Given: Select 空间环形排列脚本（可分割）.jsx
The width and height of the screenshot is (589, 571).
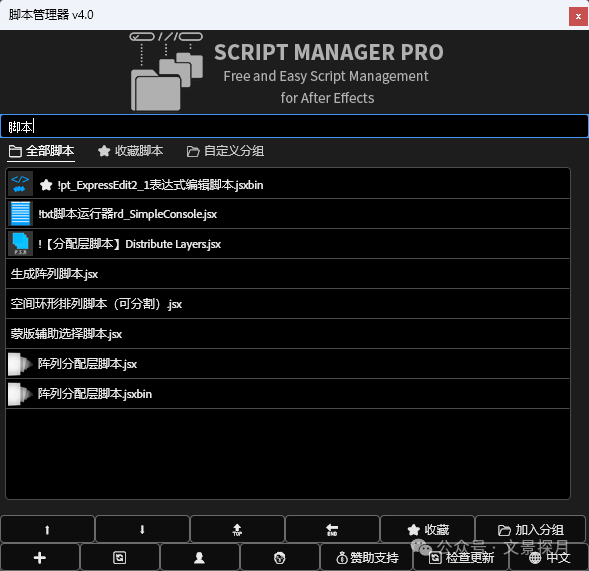Looking at the screenshot, I should 288,304.
